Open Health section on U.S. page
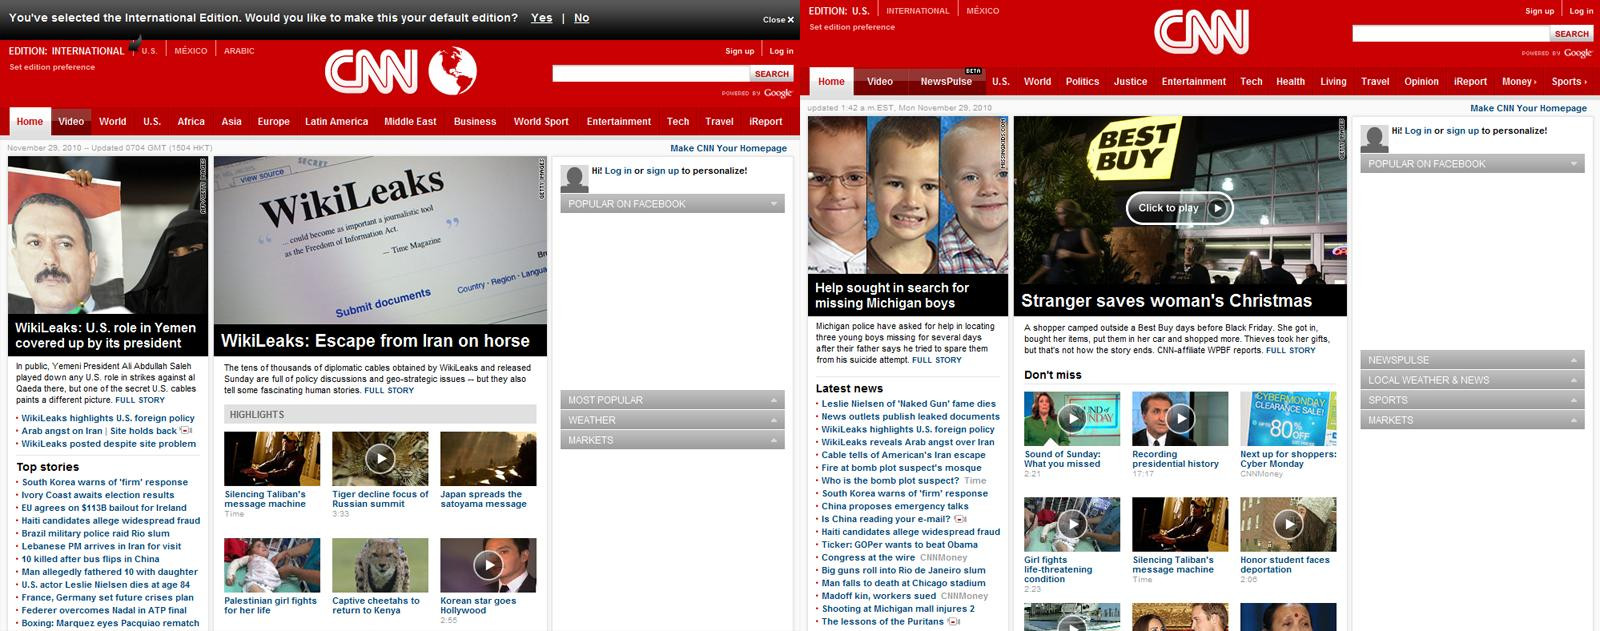Image resolution: width=1600 pixels, height=631 pixels. point(1290,82)
